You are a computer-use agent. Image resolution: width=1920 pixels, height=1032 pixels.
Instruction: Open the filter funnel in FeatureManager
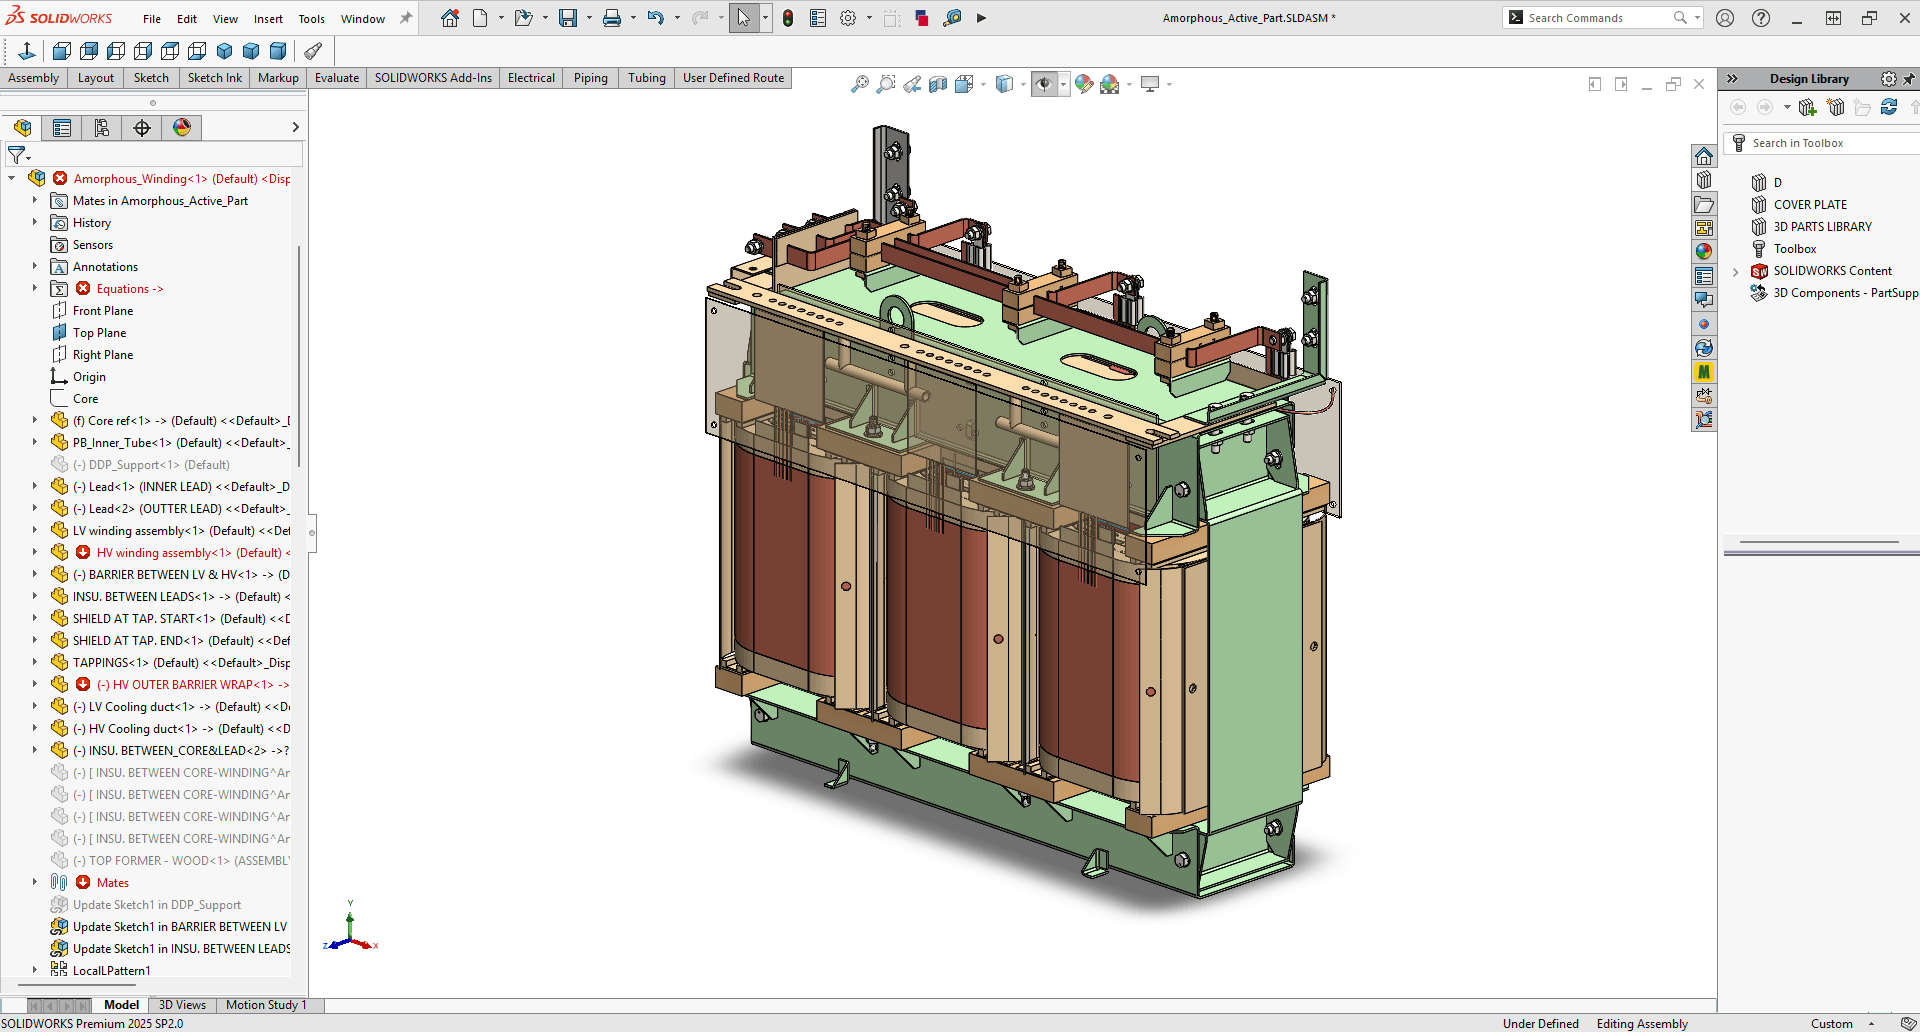pos(17,155)
